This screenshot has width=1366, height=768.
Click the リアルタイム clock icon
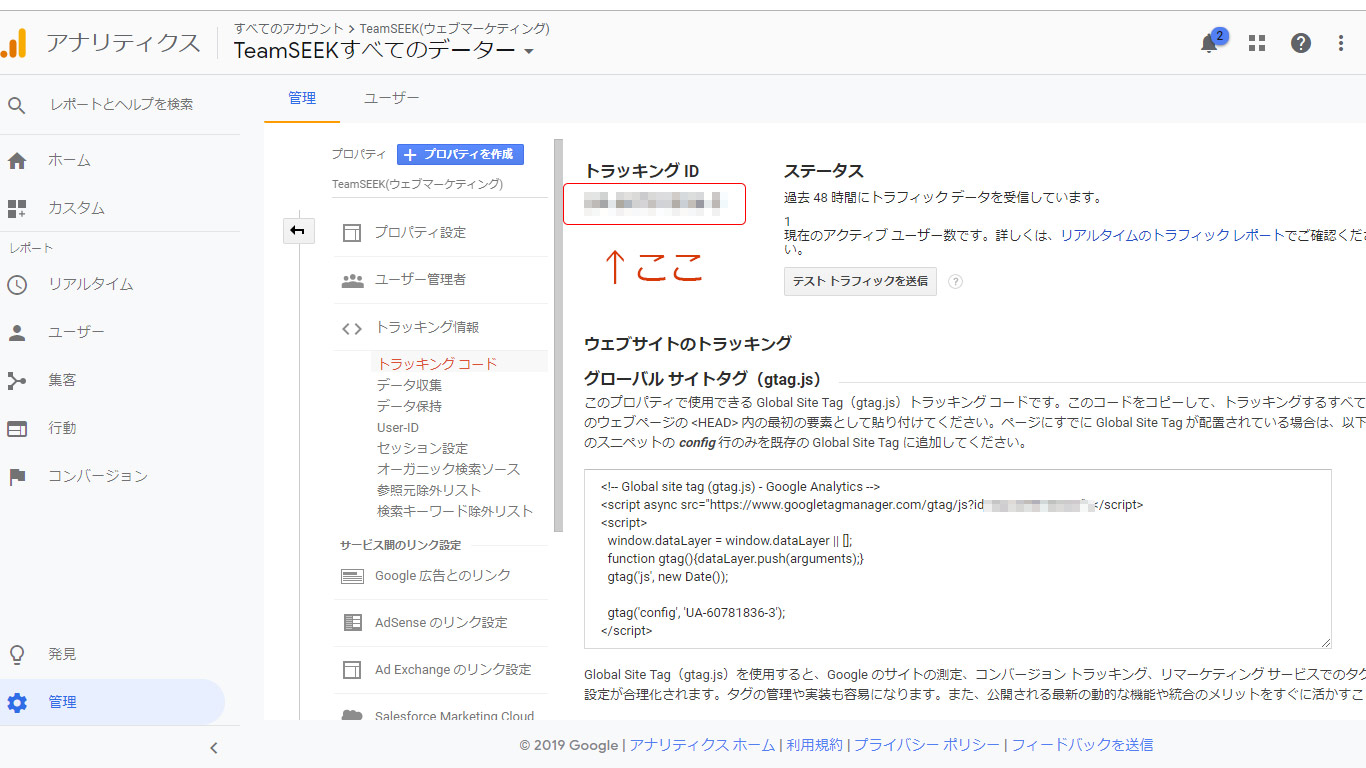click(17, 284)
